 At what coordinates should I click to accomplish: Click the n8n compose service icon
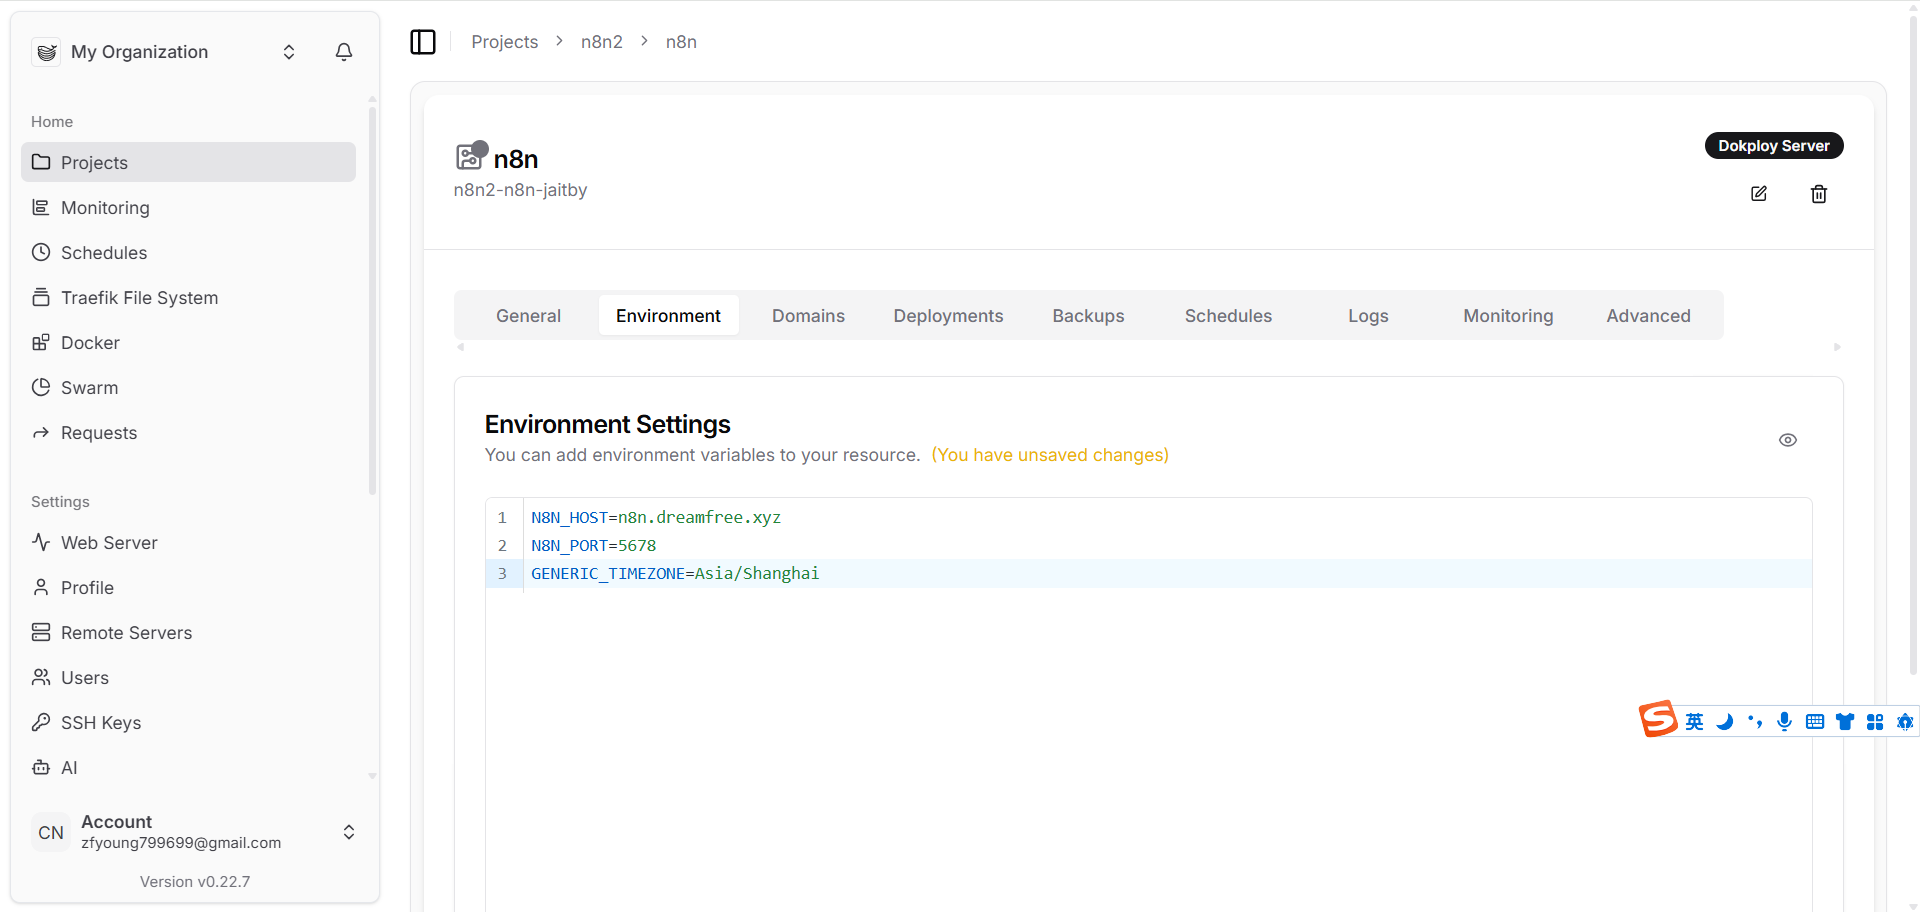click(x=471, y=156)
